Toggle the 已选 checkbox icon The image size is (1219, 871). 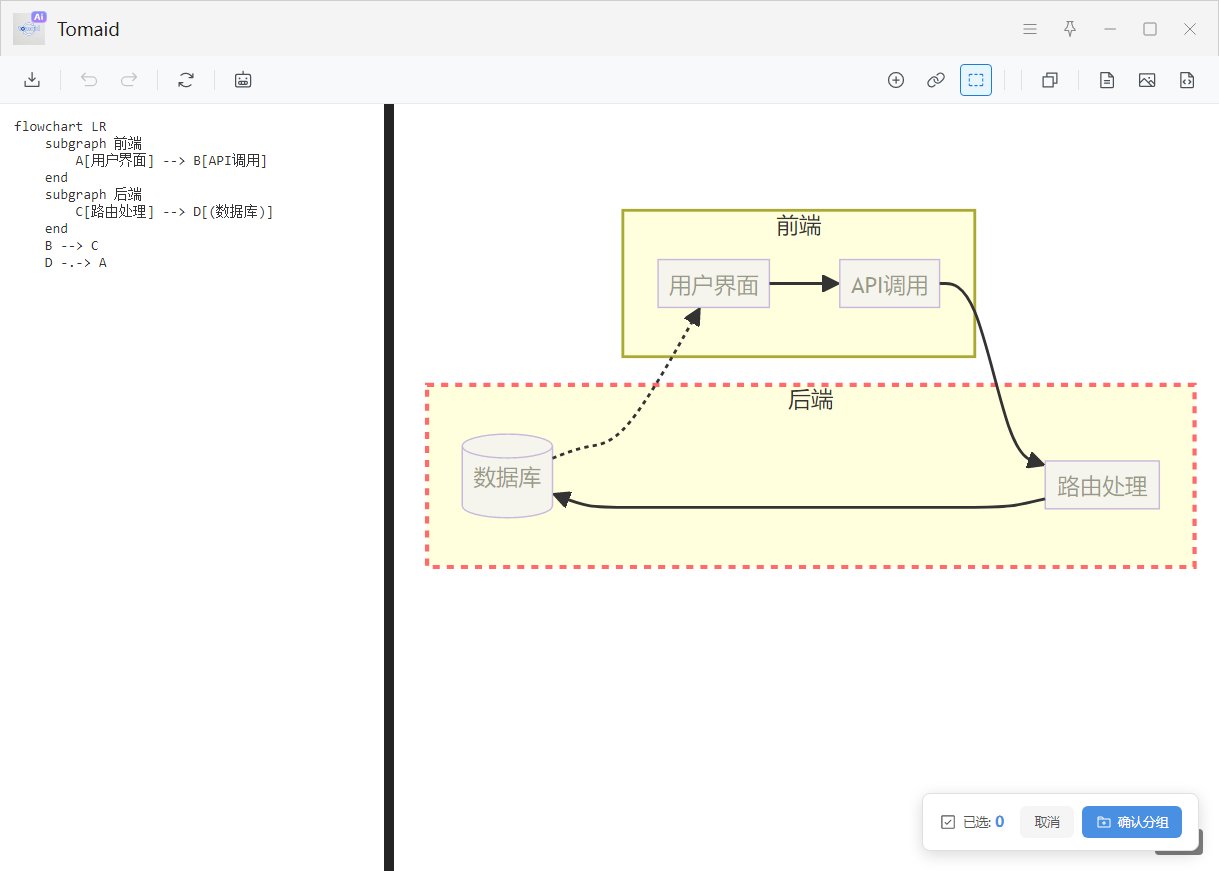pyautogui.click(x=948, y=822)
